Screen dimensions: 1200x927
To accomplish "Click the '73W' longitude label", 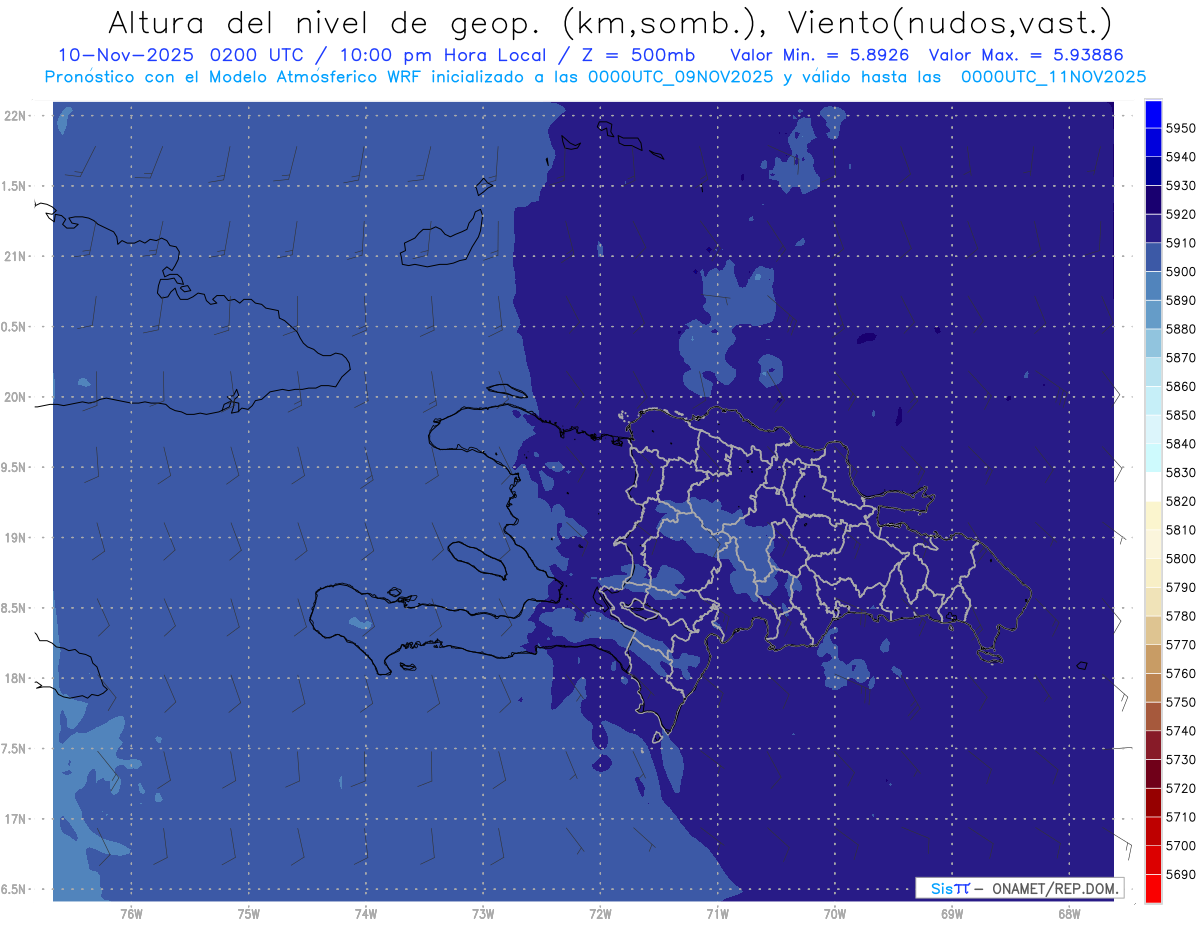I will point(483,914).
